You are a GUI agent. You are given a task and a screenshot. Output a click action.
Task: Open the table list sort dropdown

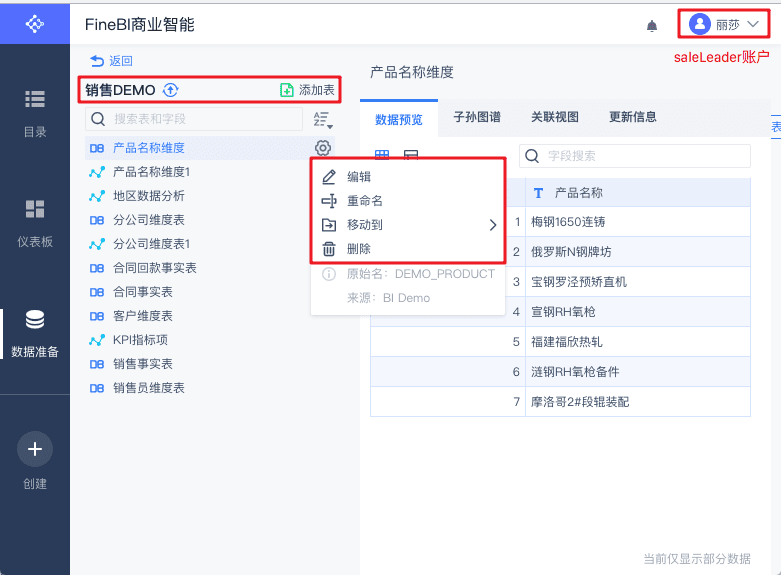[323, 120]
